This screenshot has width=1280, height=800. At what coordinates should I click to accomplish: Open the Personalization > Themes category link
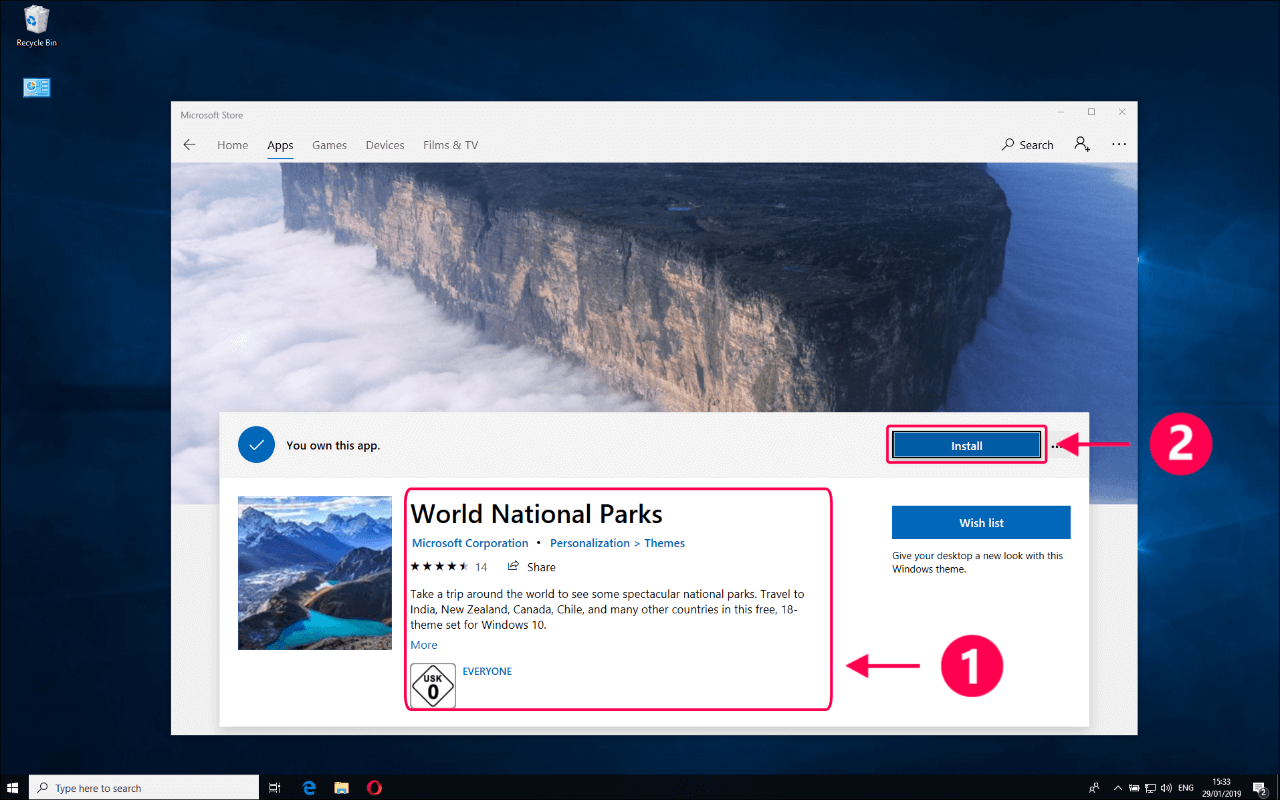pyautogui.click(x=617, y=543)
